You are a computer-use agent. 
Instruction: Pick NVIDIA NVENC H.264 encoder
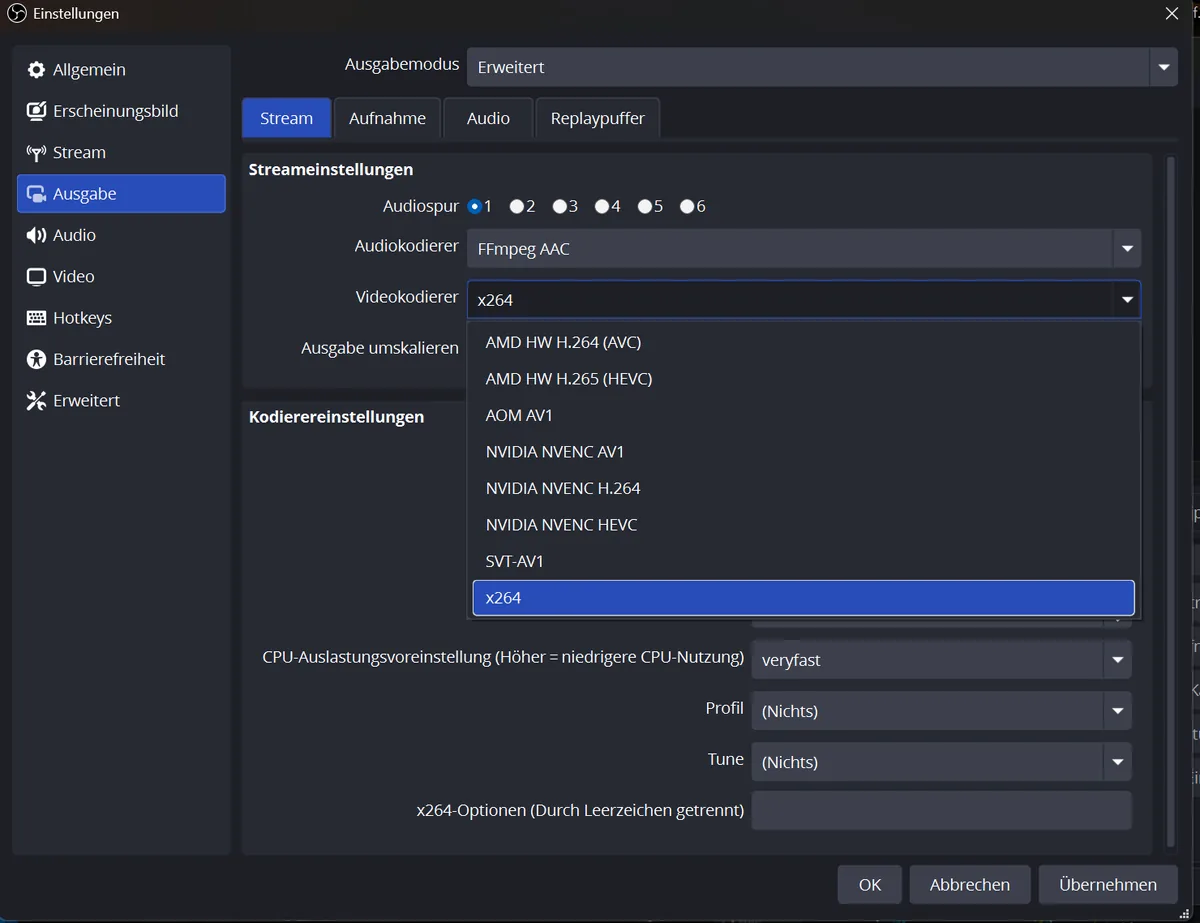click(x=804, y=488)
